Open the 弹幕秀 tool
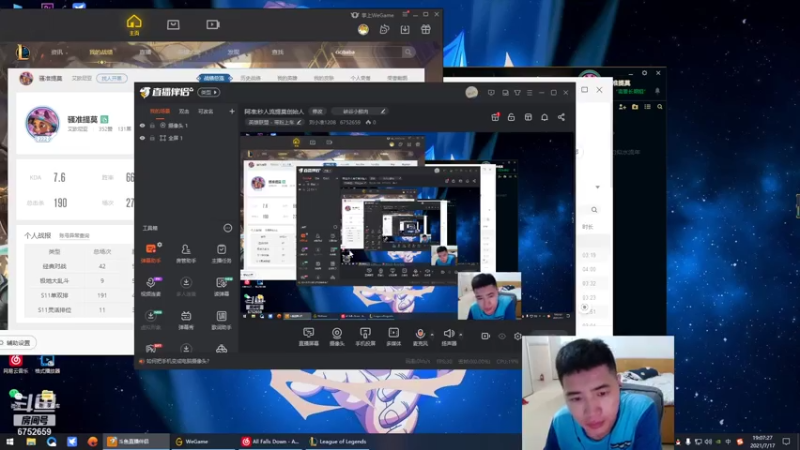 coord(186,320)
